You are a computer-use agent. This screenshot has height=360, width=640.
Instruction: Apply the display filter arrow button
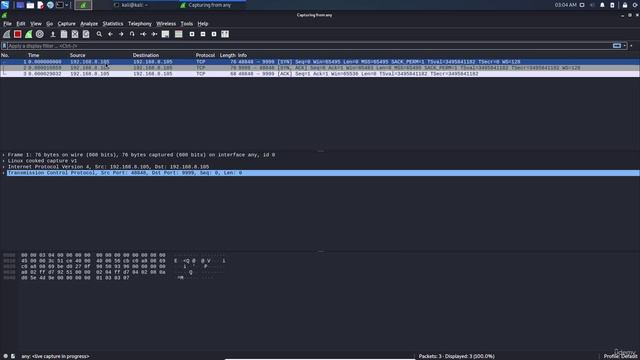tap(617, 46)
